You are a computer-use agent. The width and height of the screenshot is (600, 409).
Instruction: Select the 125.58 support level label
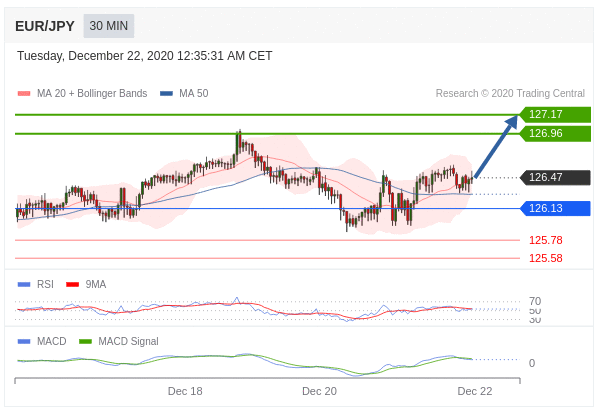(x=545, y=258)
